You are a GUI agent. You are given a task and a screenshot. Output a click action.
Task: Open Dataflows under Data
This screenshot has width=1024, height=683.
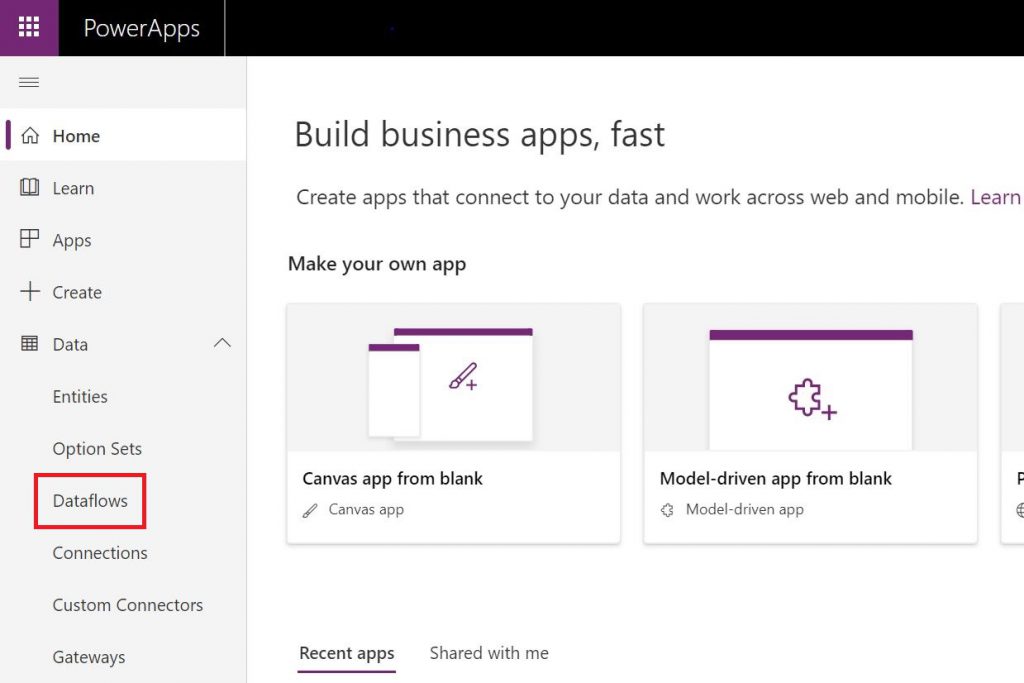coord(90,501)
